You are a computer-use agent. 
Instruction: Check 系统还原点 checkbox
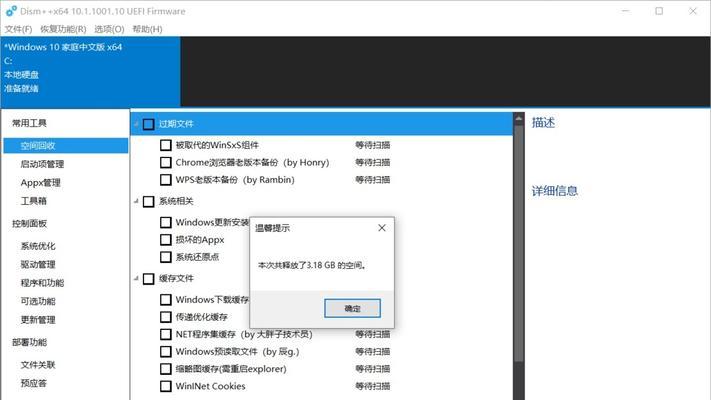166,257
